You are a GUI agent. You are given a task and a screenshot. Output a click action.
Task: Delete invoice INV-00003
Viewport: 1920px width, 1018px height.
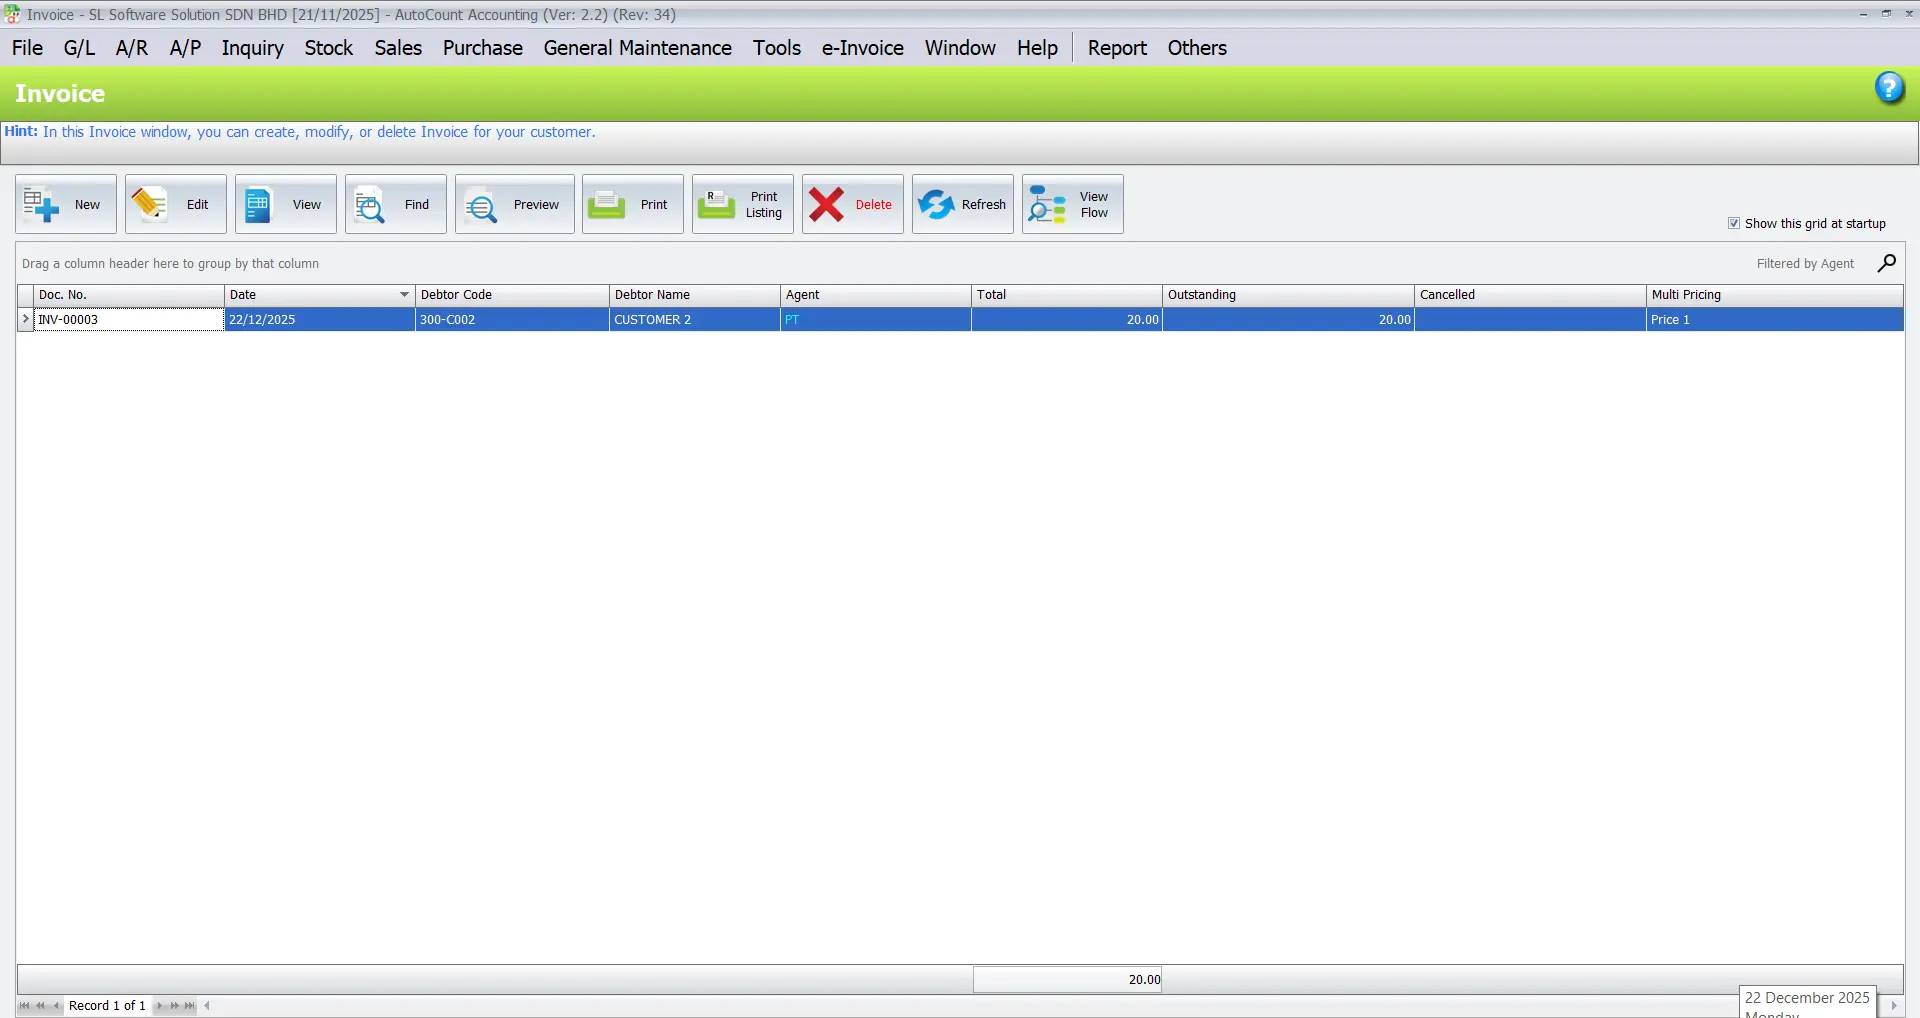pos(851,204)
